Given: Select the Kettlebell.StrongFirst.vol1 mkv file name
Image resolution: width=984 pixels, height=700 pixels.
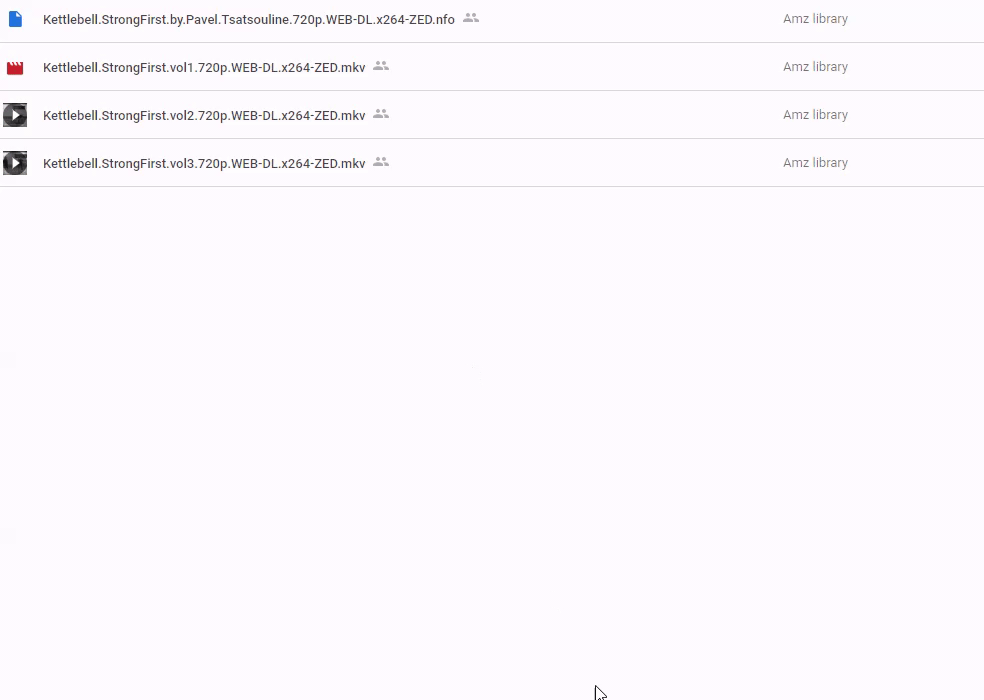Looking at the screenshot, I should click(x=204, y=67).
